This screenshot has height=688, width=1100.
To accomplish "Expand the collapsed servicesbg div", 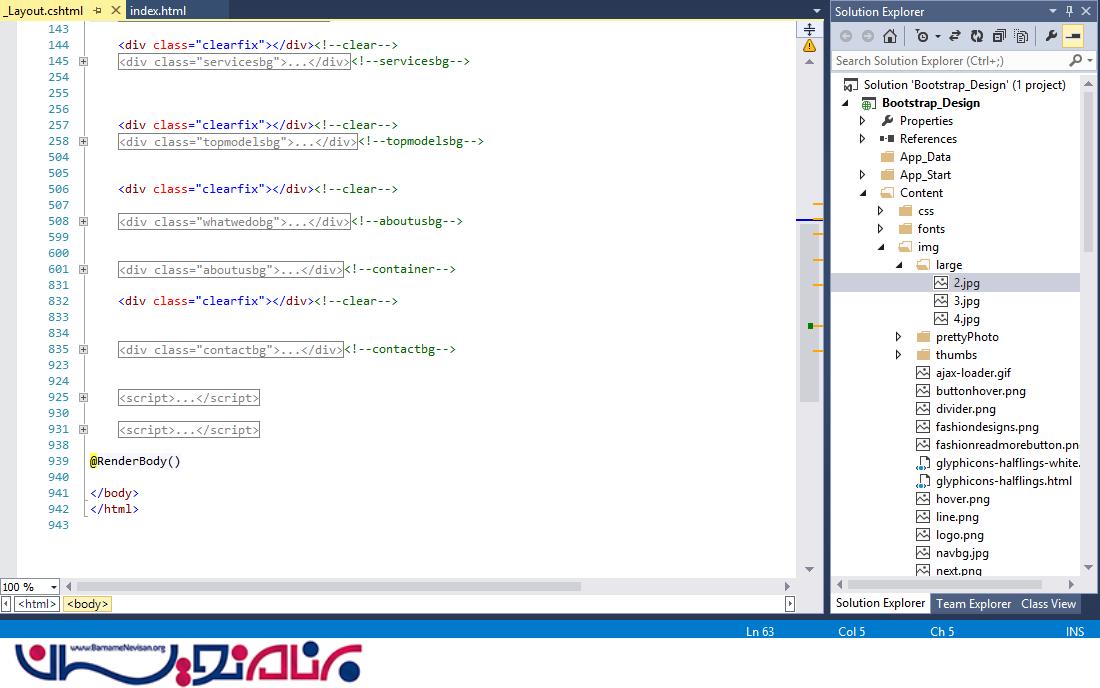I will click(84, 61).
